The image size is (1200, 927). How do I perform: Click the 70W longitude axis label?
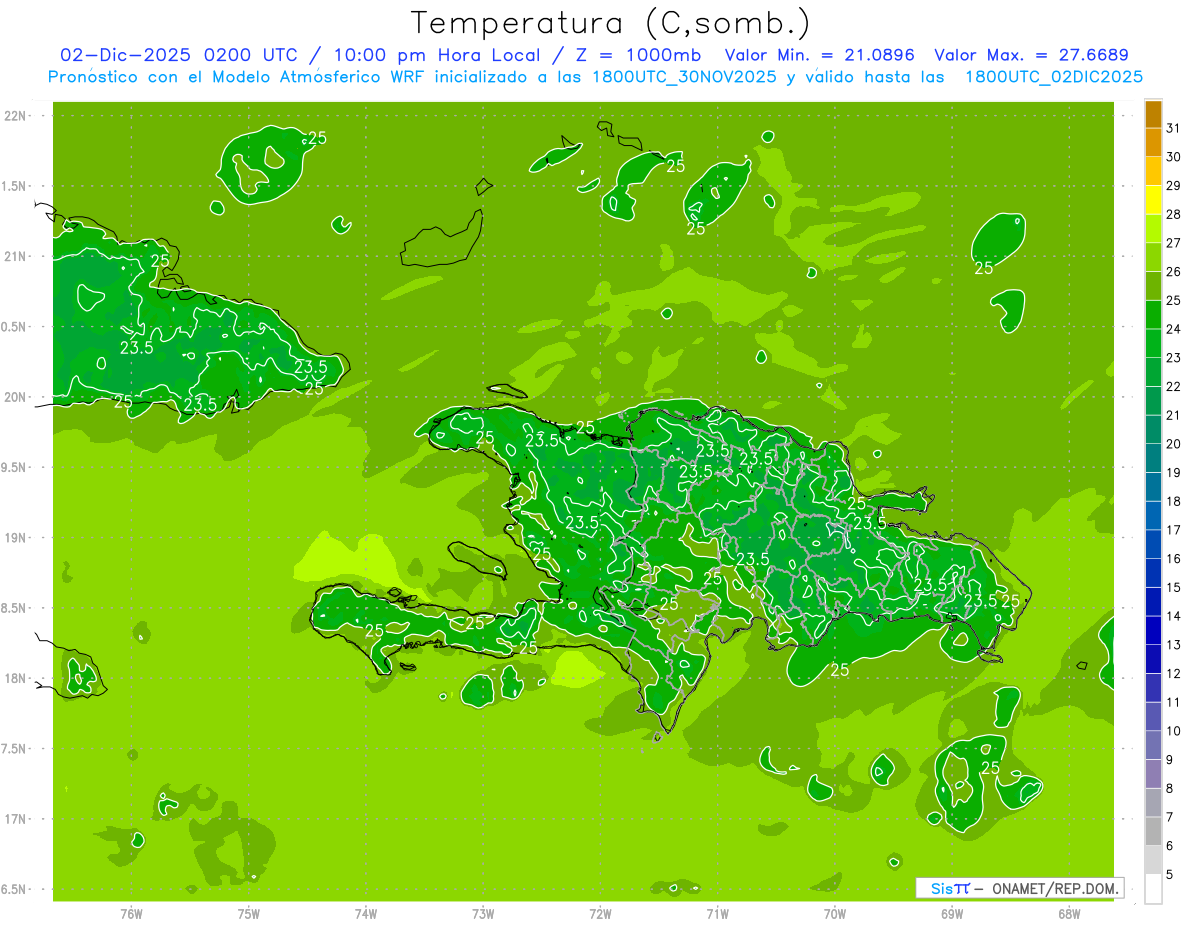835,914
